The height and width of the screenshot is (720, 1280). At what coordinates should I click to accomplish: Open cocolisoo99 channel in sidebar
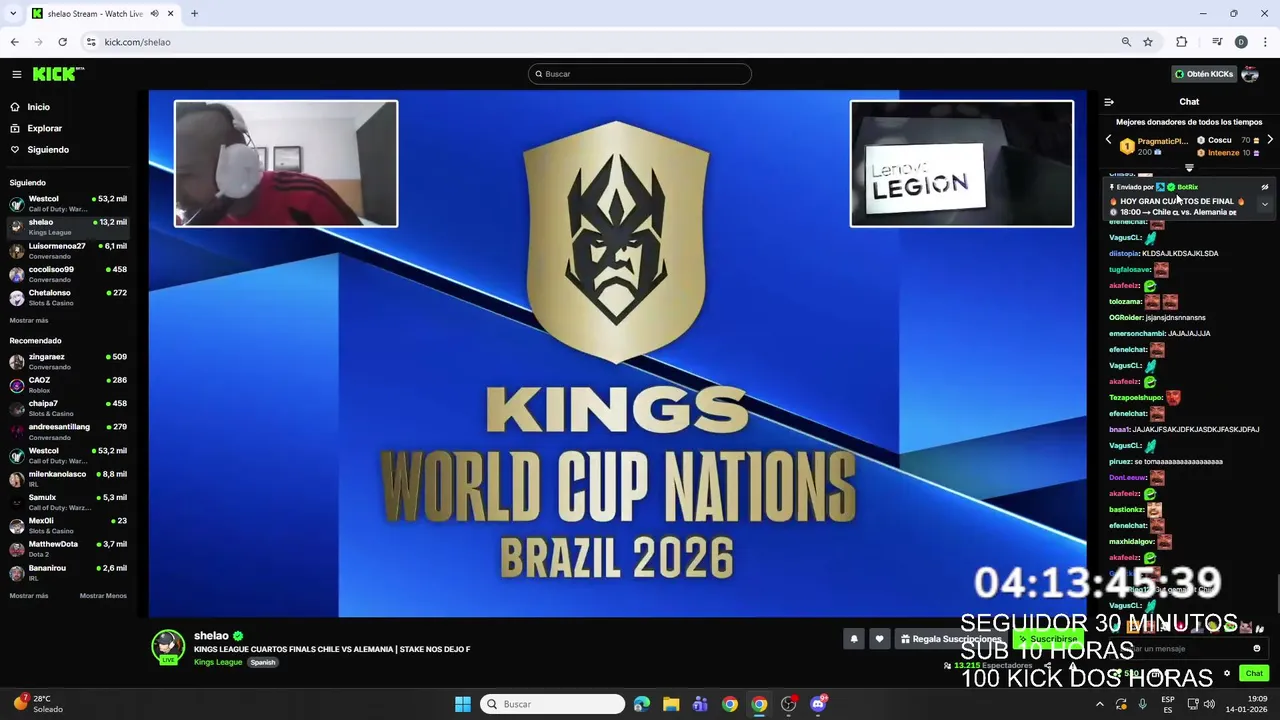pyautogui.click(x=68, y=274)
